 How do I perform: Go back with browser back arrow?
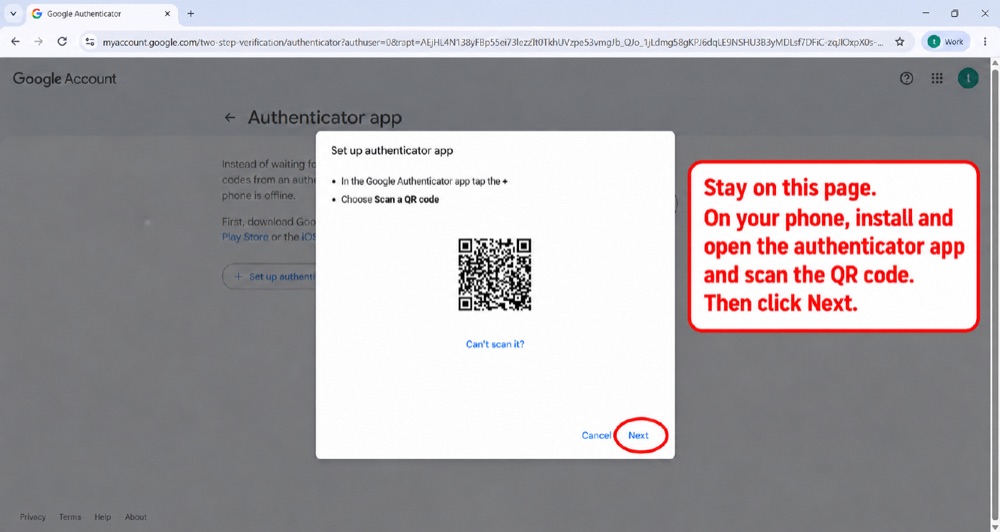tap(15, 41)
